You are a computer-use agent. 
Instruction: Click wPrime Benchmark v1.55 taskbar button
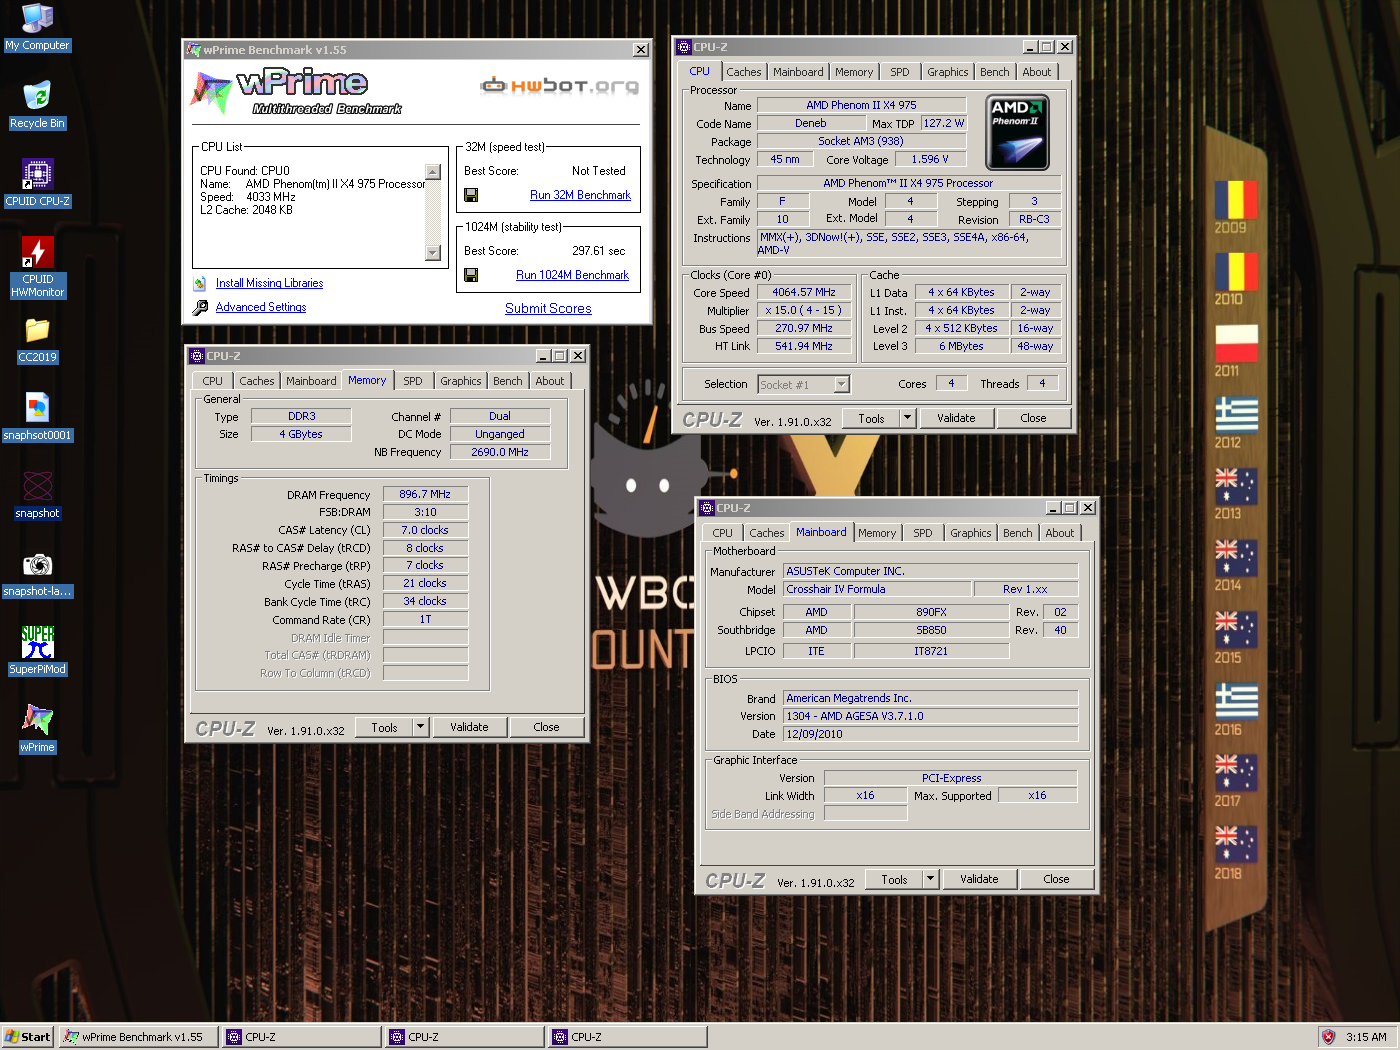(139, 1037)
